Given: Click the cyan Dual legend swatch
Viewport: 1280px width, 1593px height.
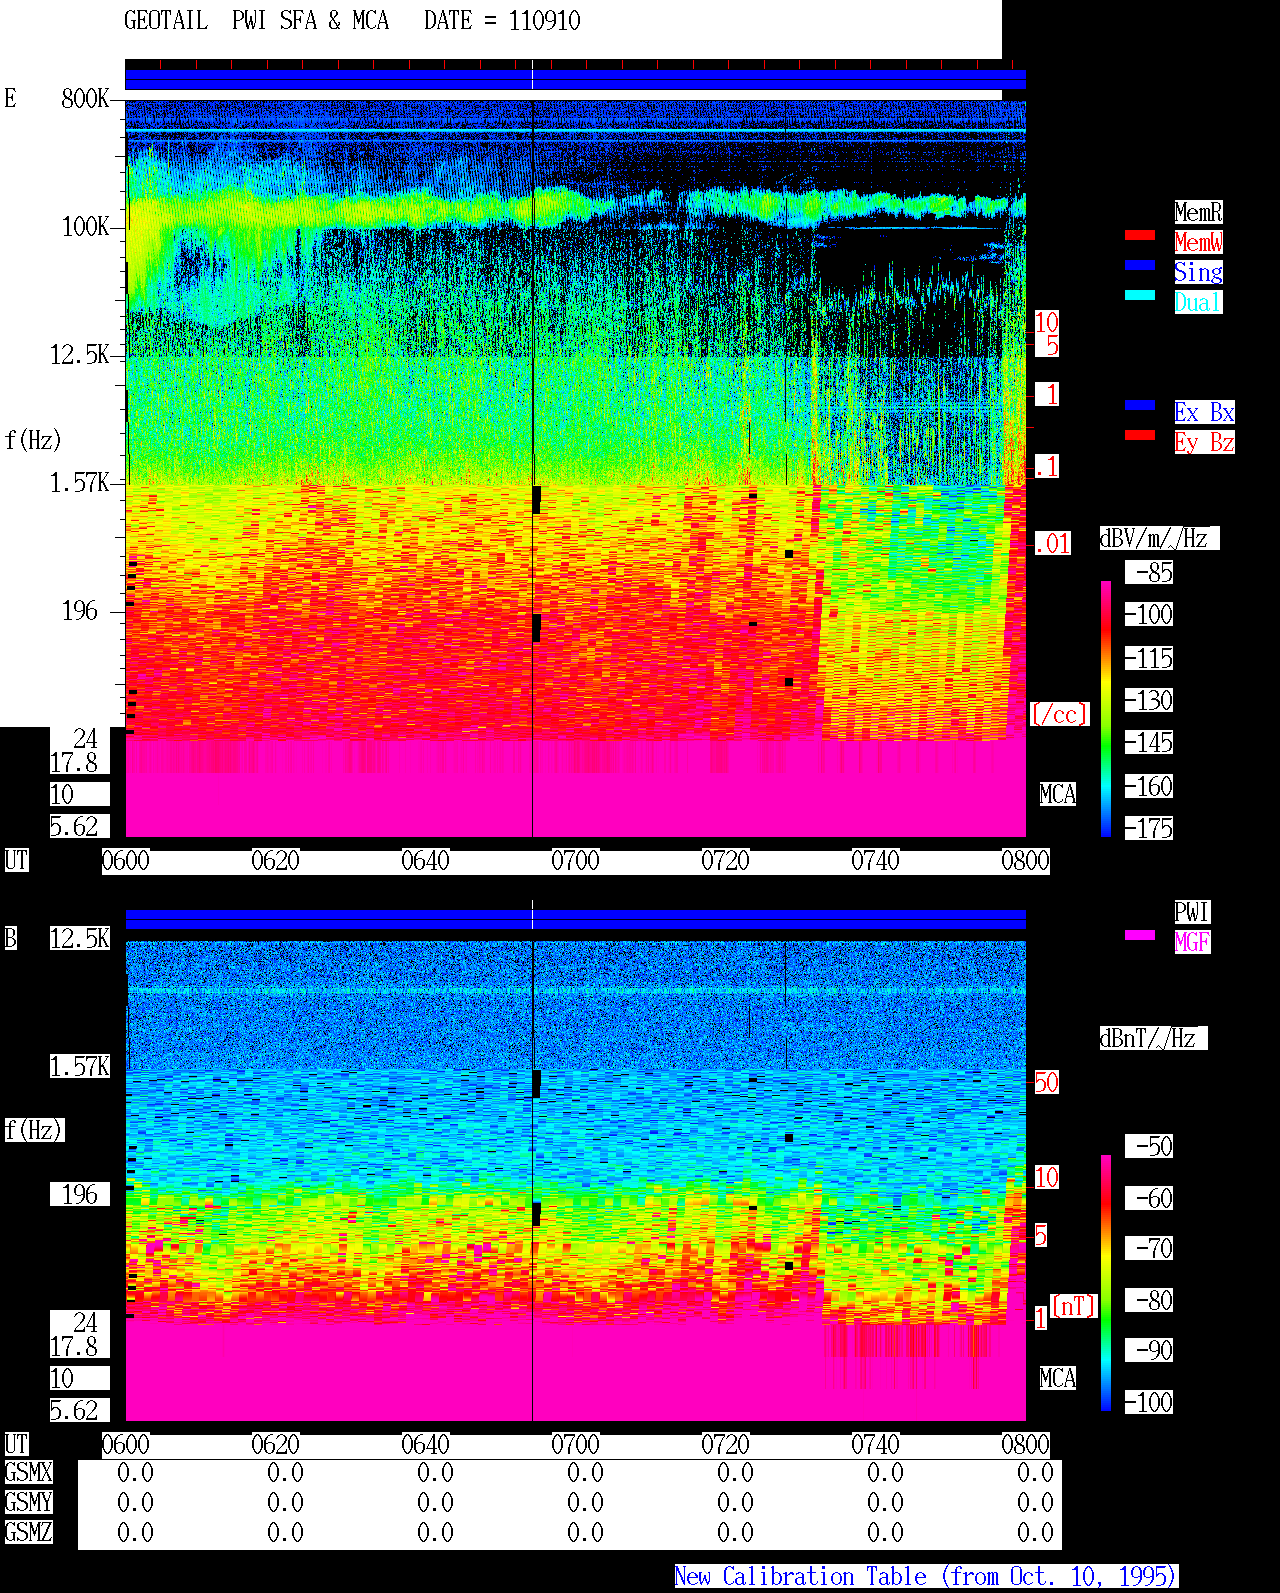Looking at the screenshot, I should (1140, 295).
